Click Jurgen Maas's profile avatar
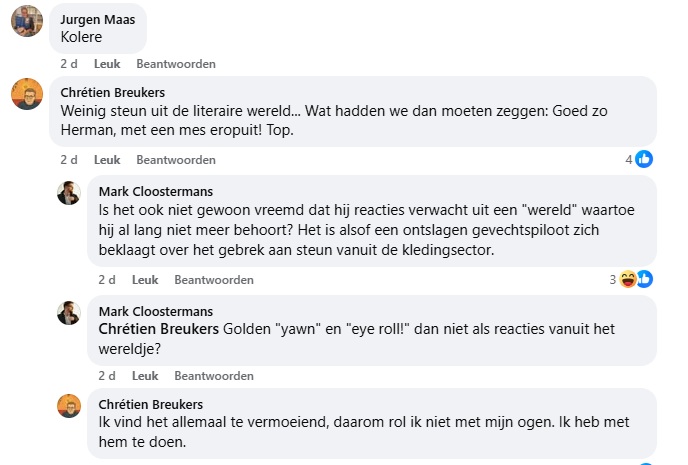Image resolution: width=688 pixels, height=465 pixels. [26, 20]
